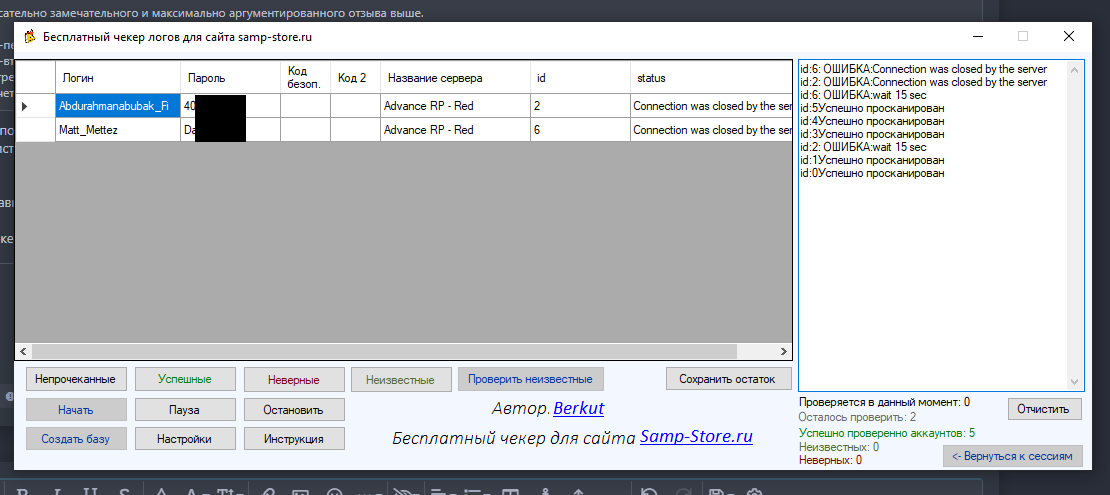This screenshot has width=1110, height=495.
Task: Click Код безоп. column header
Action: pyautogui.click(x=305, y=78)
